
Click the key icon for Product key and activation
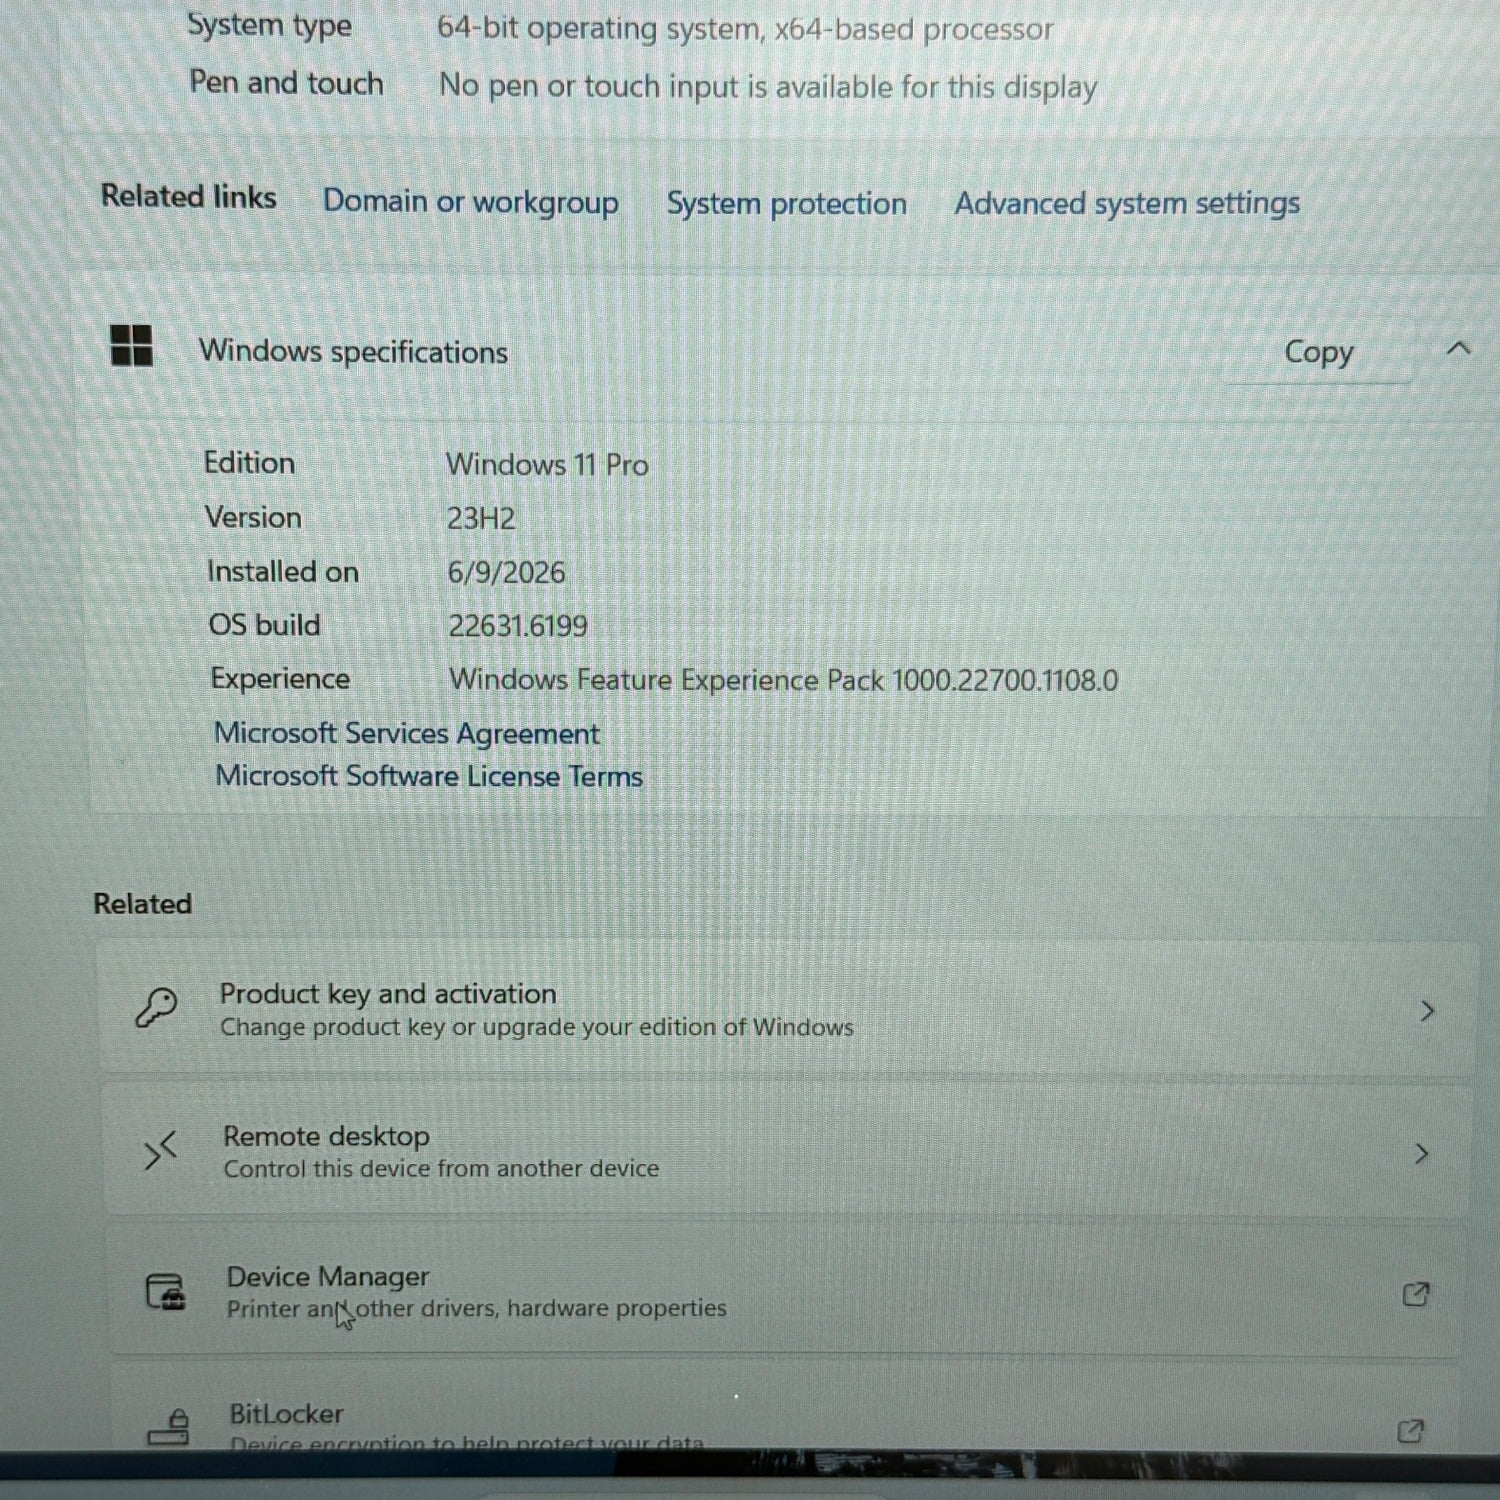(x=157, y=1008)
